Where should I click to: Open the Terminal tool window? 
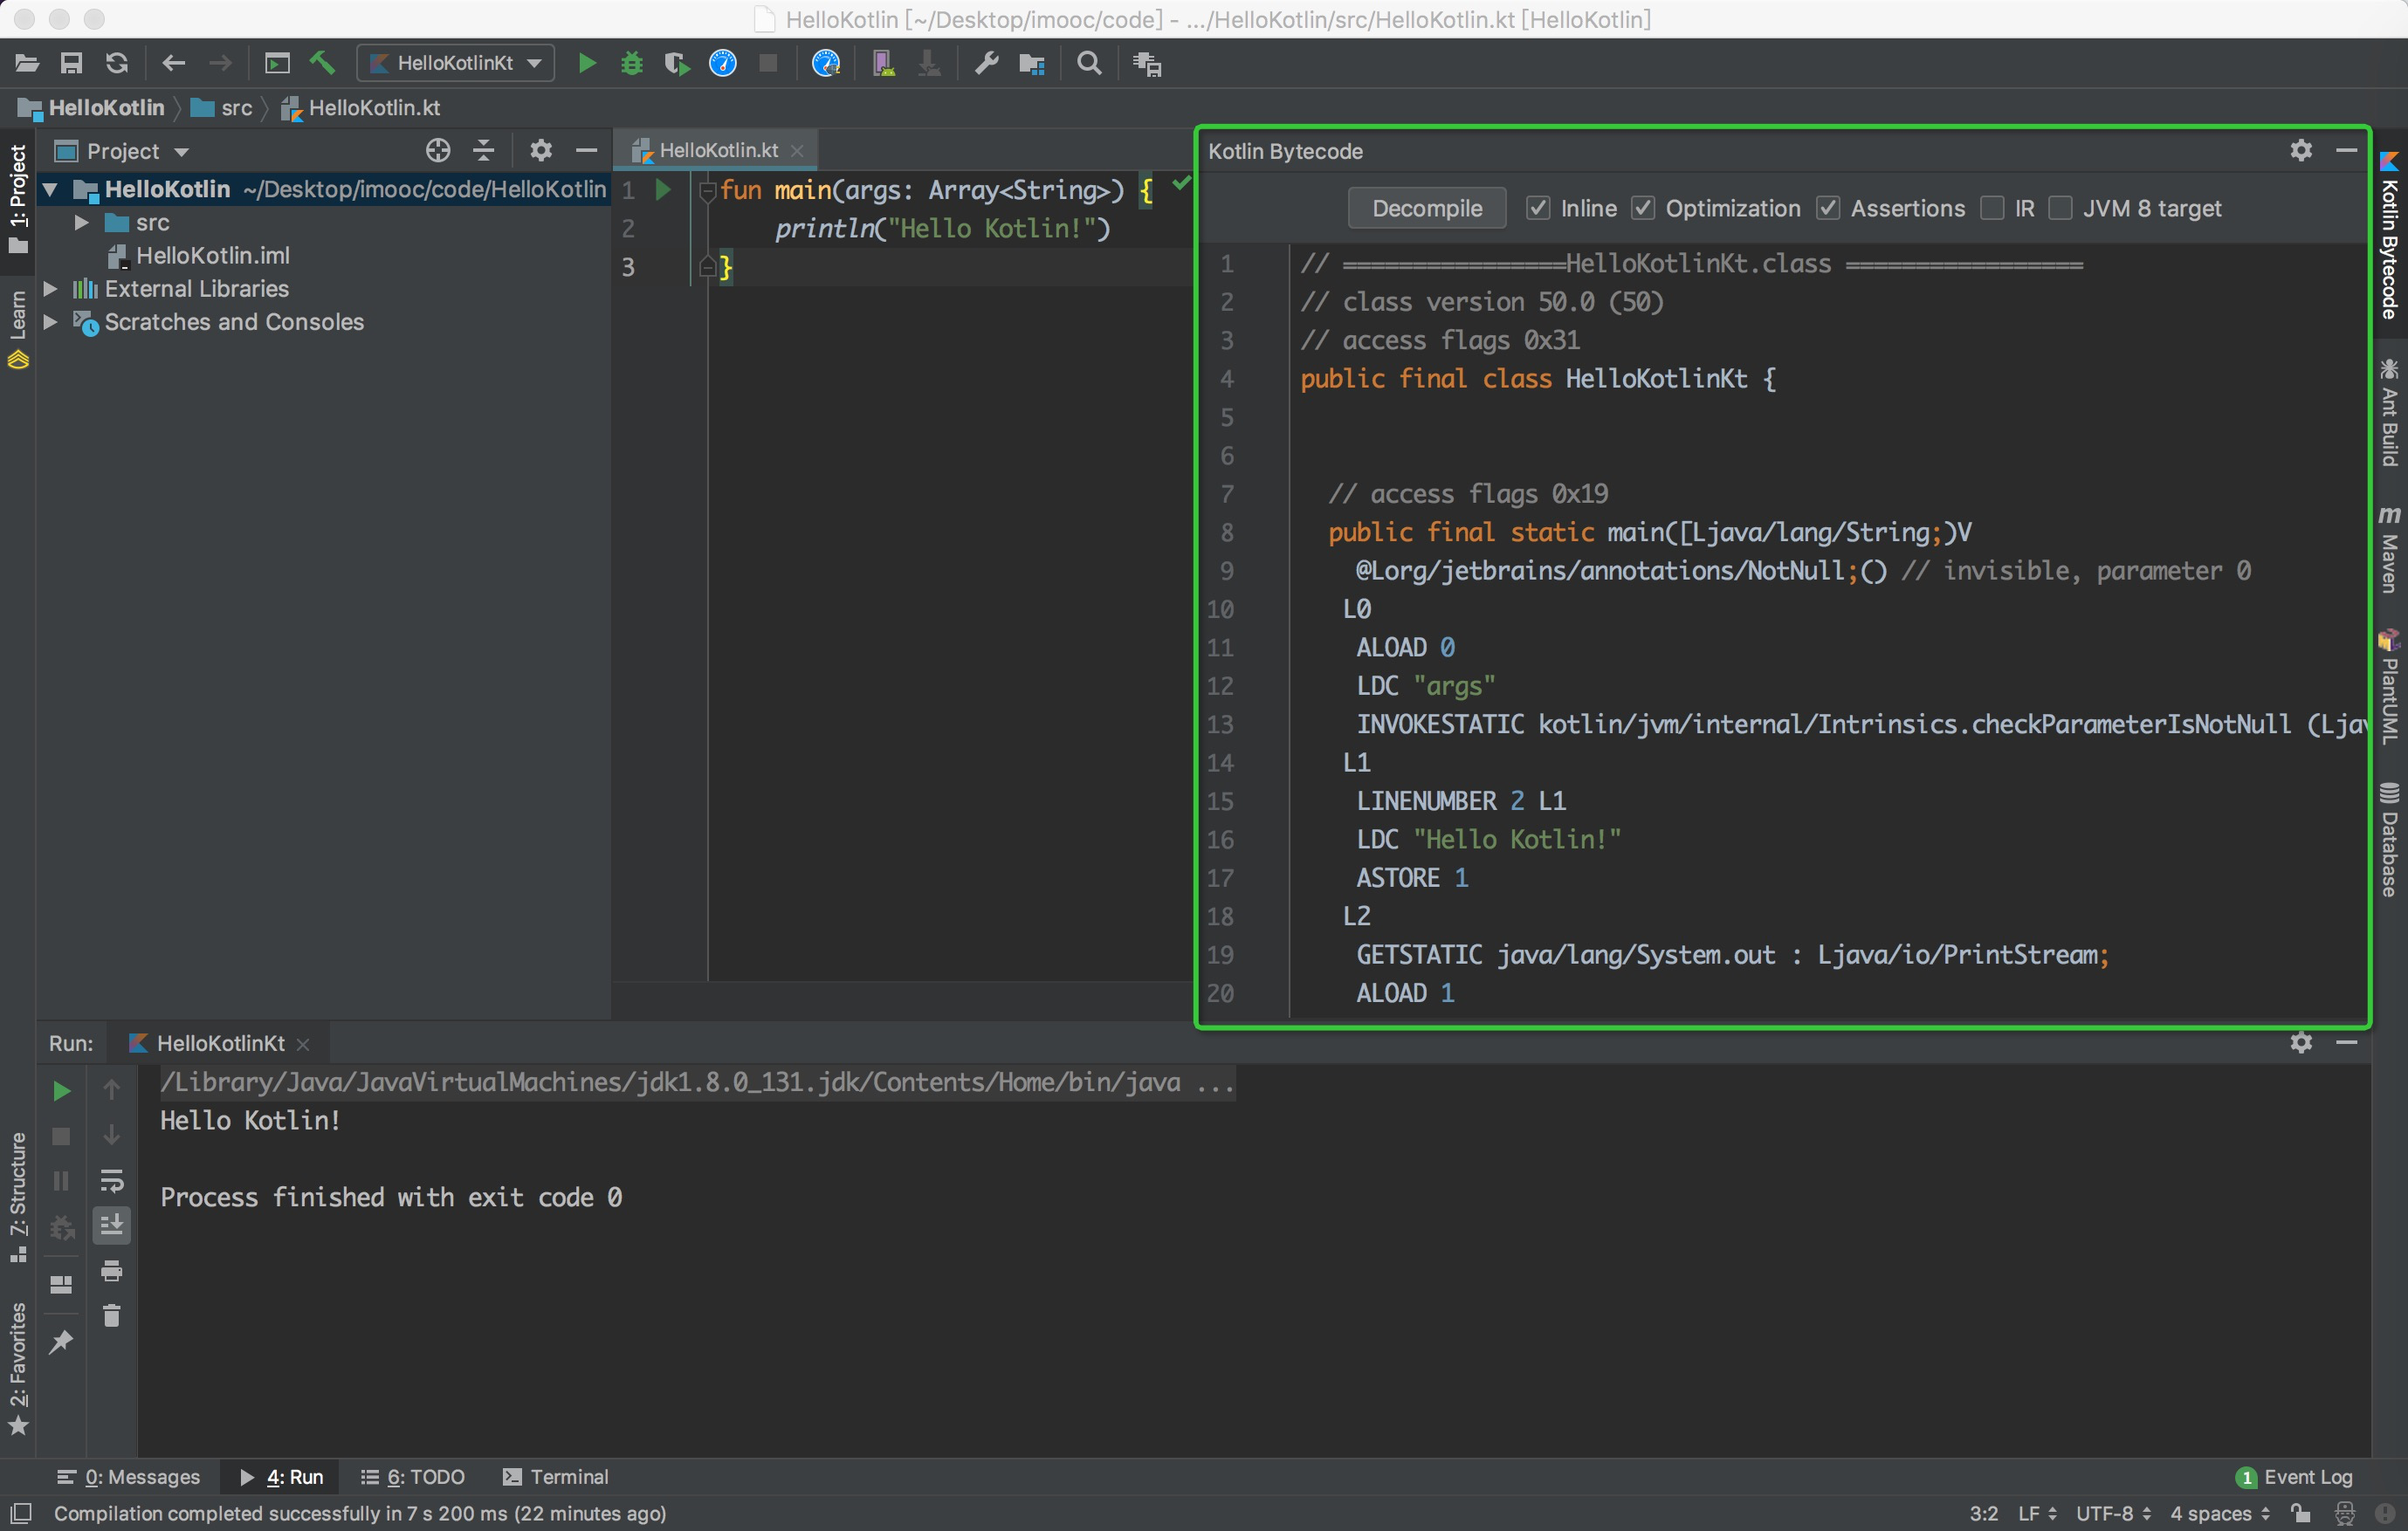[x=555, y=1477]
